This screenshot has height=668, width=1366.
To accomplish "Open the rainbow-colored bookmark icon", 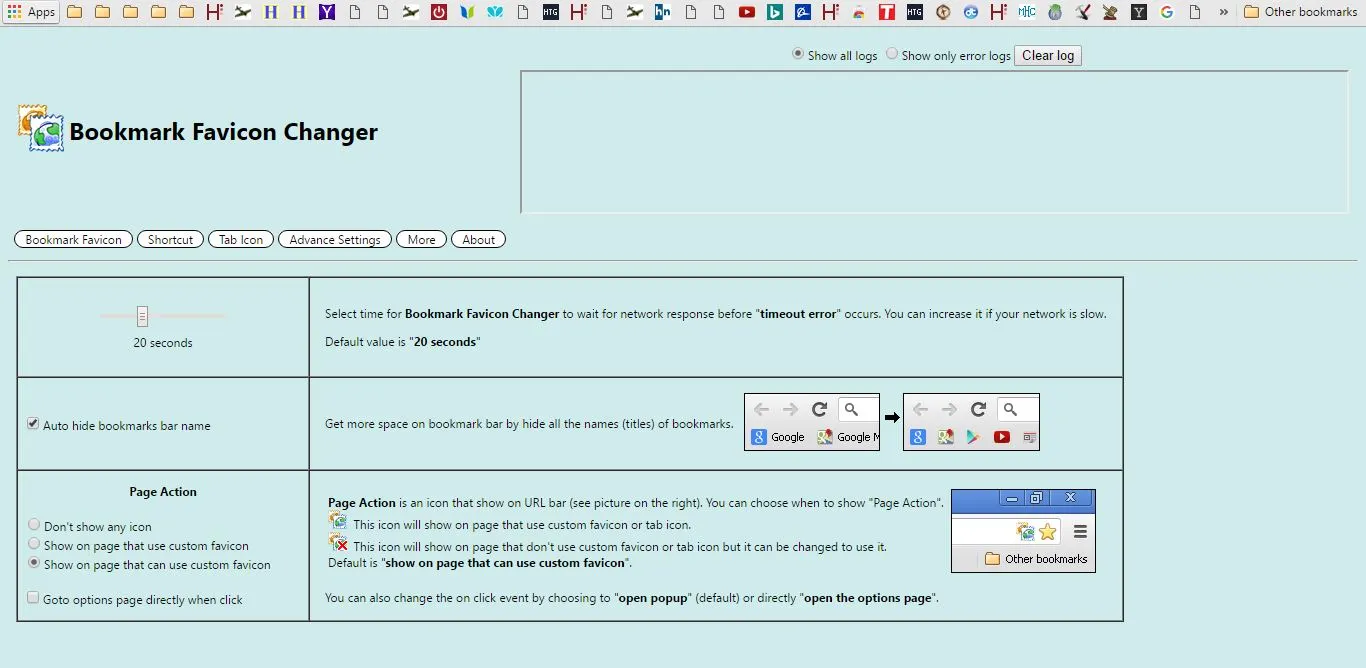I will click(858, 12).
